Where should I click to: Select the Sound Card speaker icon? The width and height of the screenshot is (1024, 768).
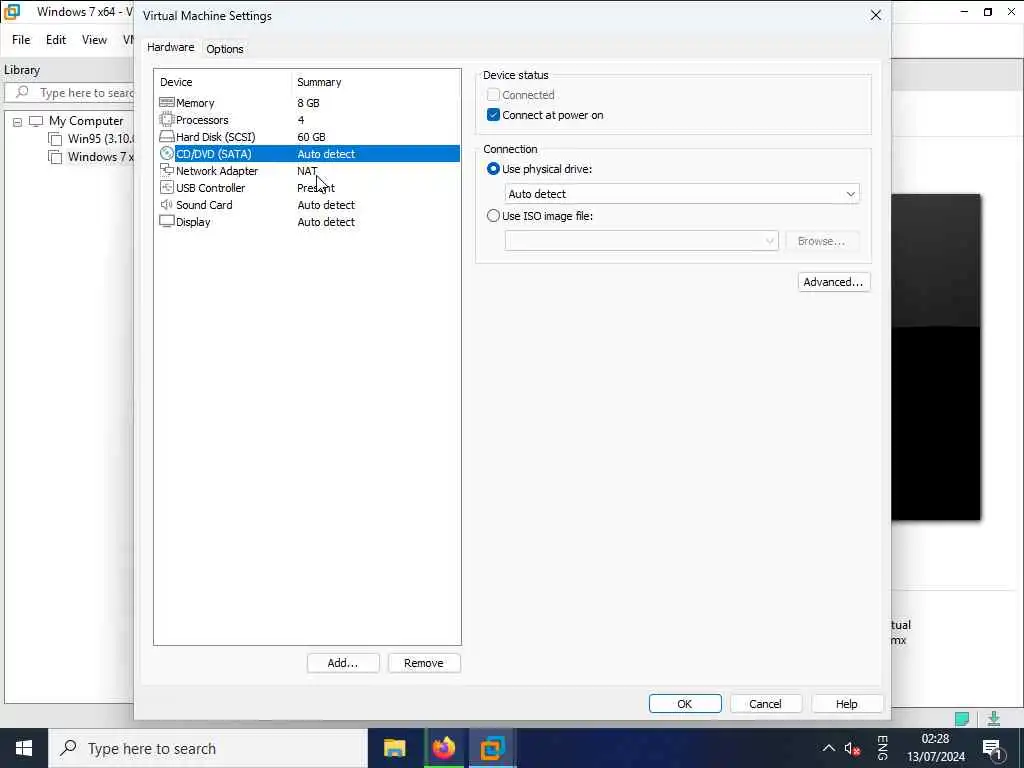(167, 204)
